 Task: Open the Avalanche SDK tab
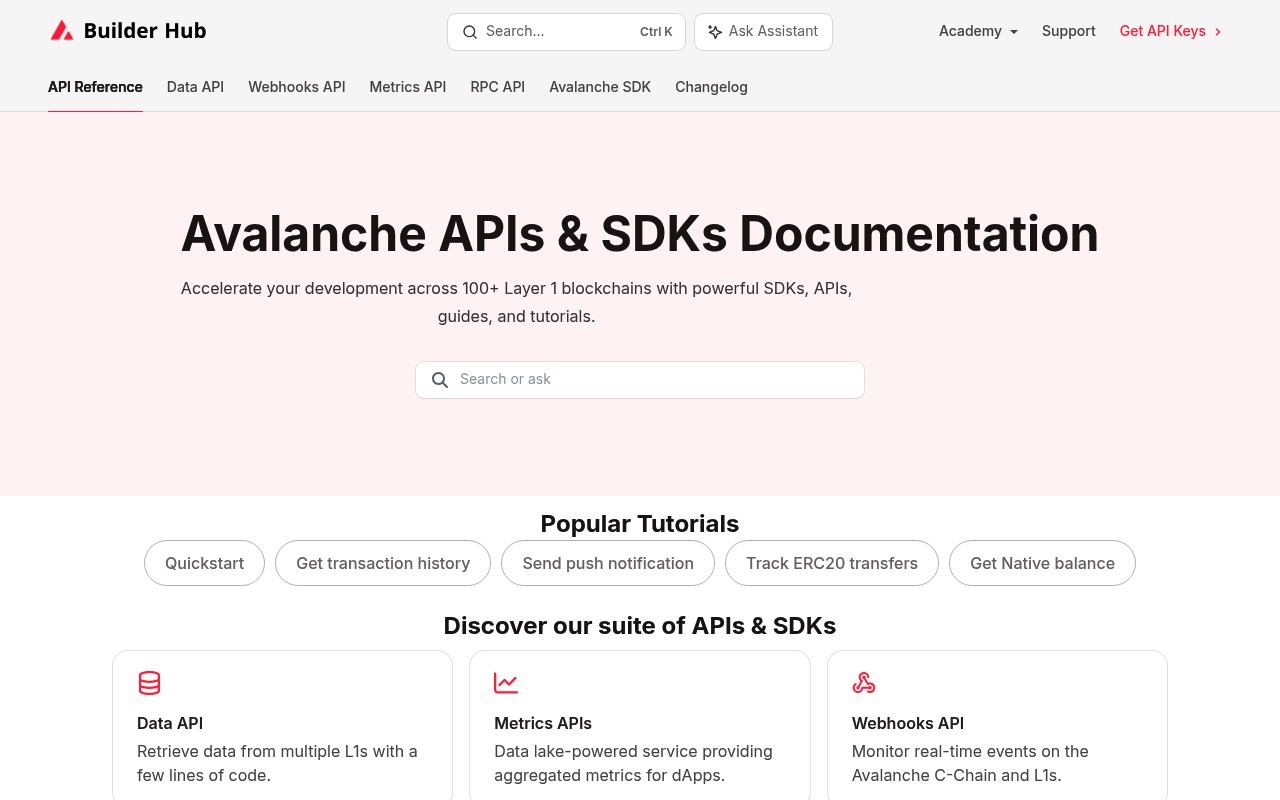point(600,87)
